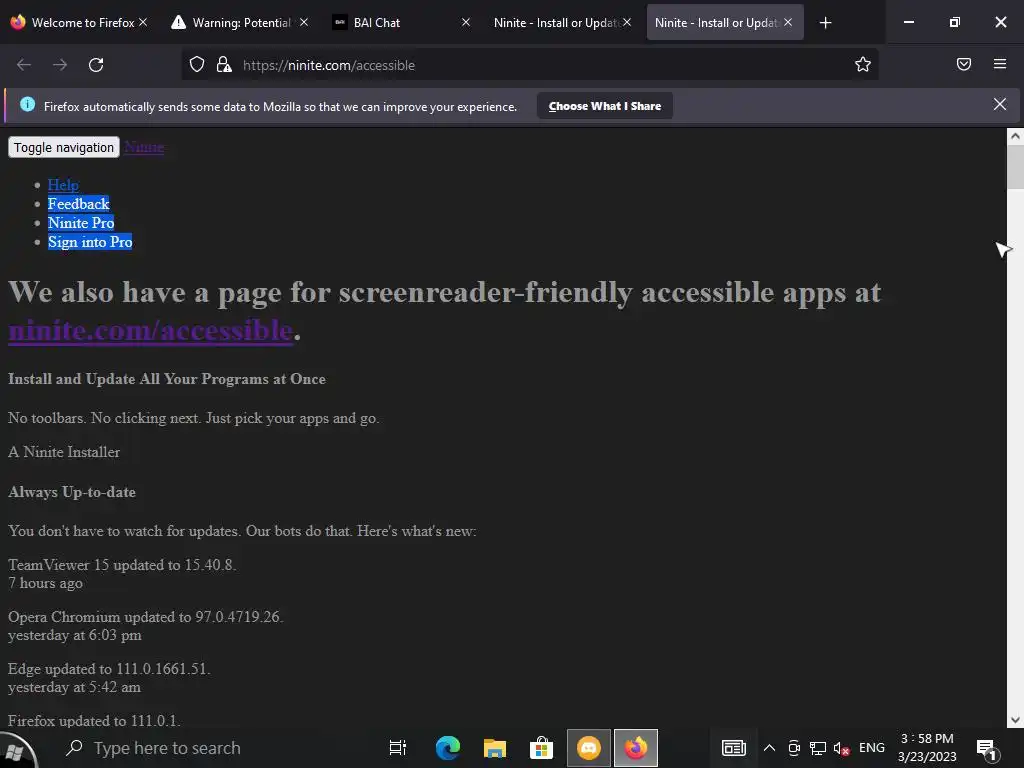Open Task View in taskbar
This screenshot has height=768, width=1024.
tap(398, 748)
